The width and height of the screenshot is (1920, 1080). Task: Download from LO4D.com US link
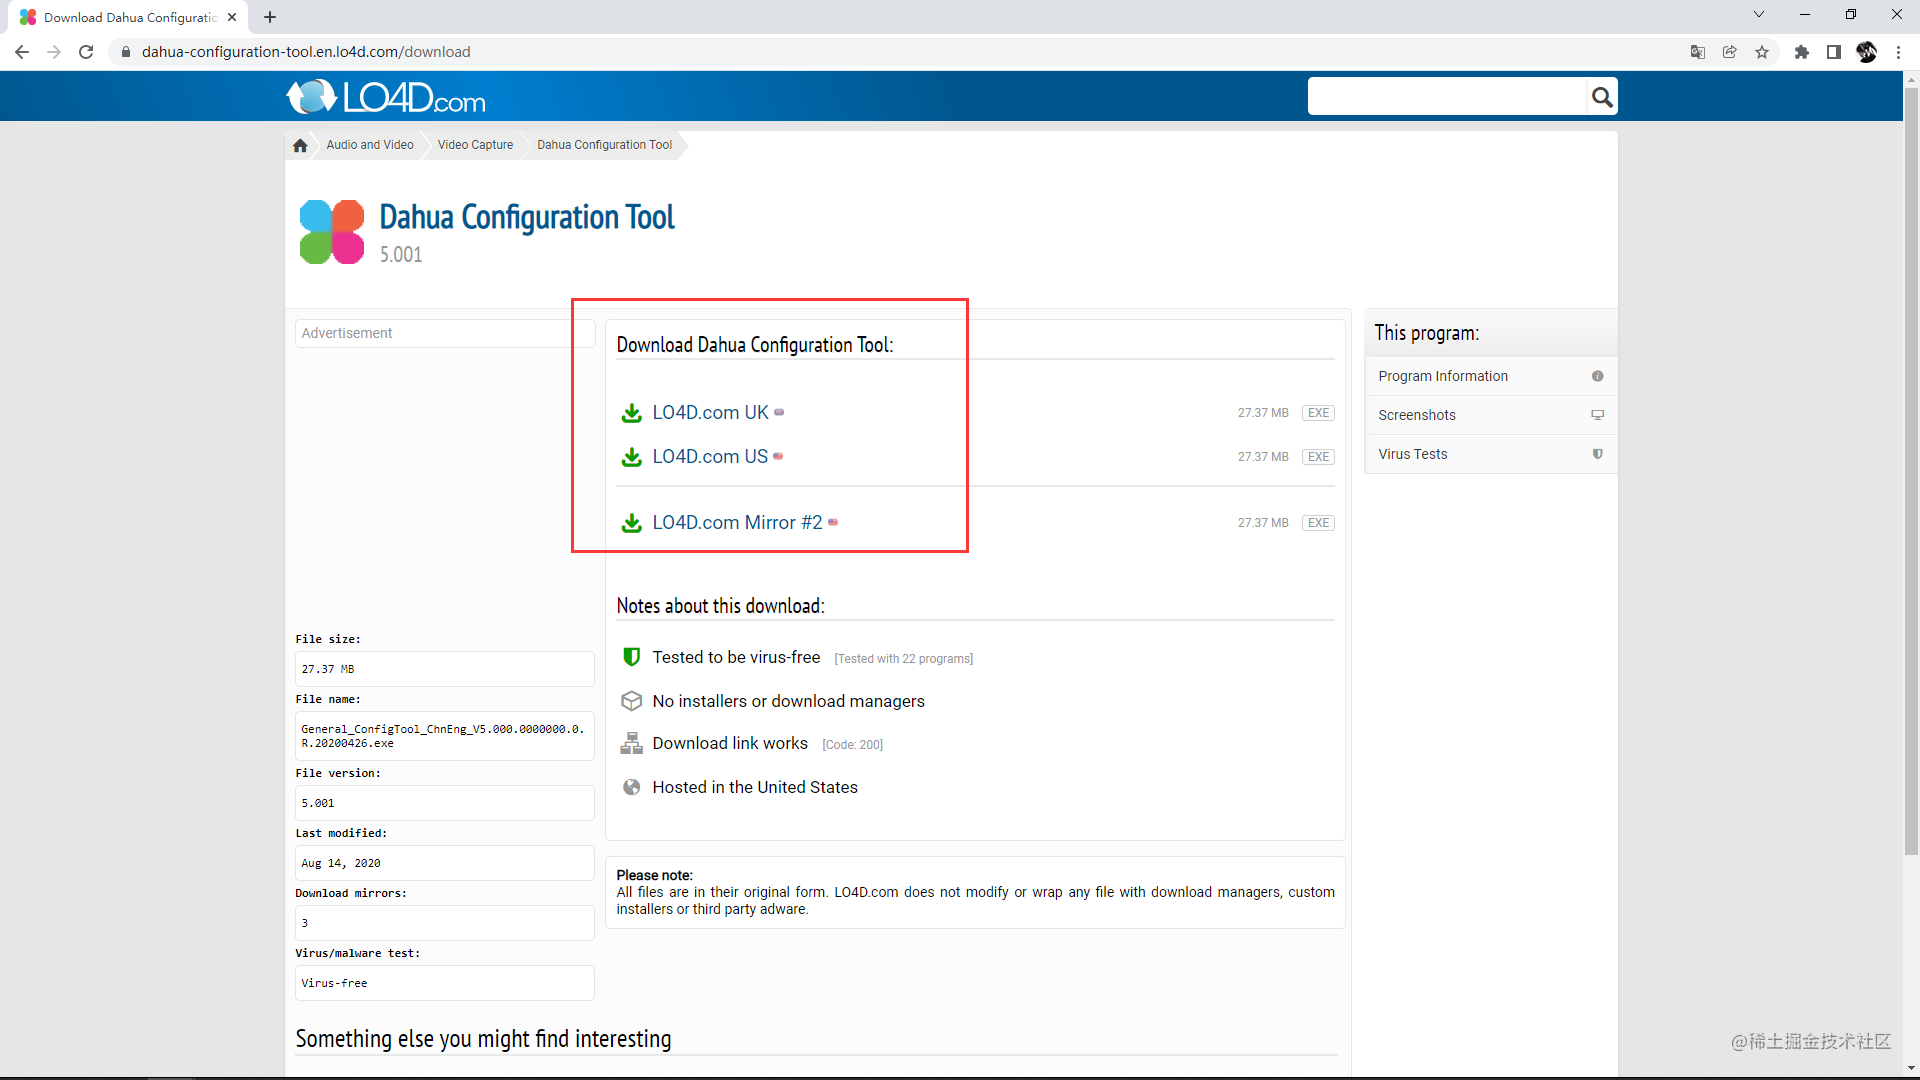point(710,457)
